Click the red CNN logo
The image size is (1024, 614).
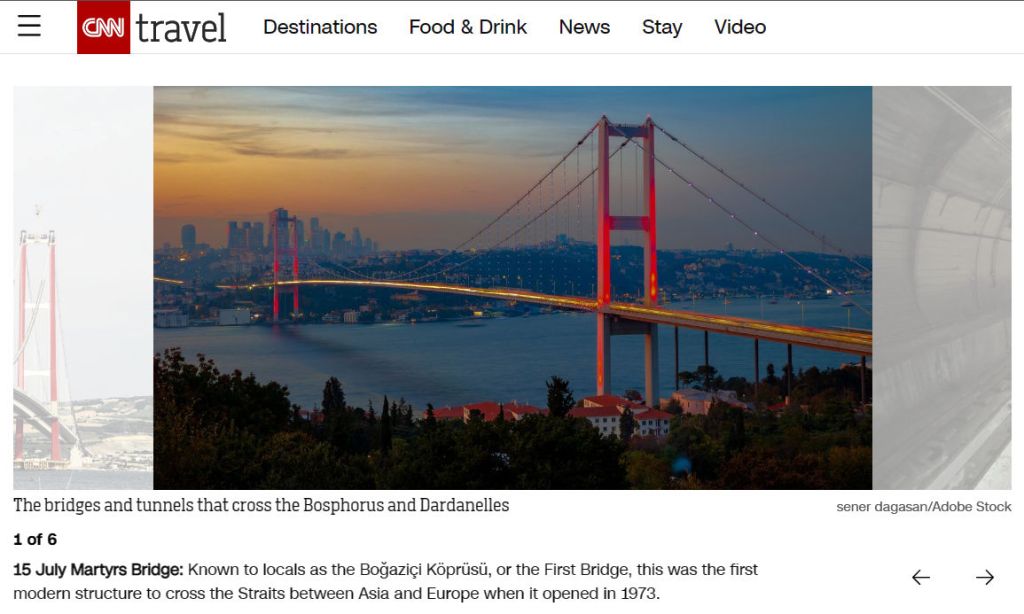coord(103,27)
